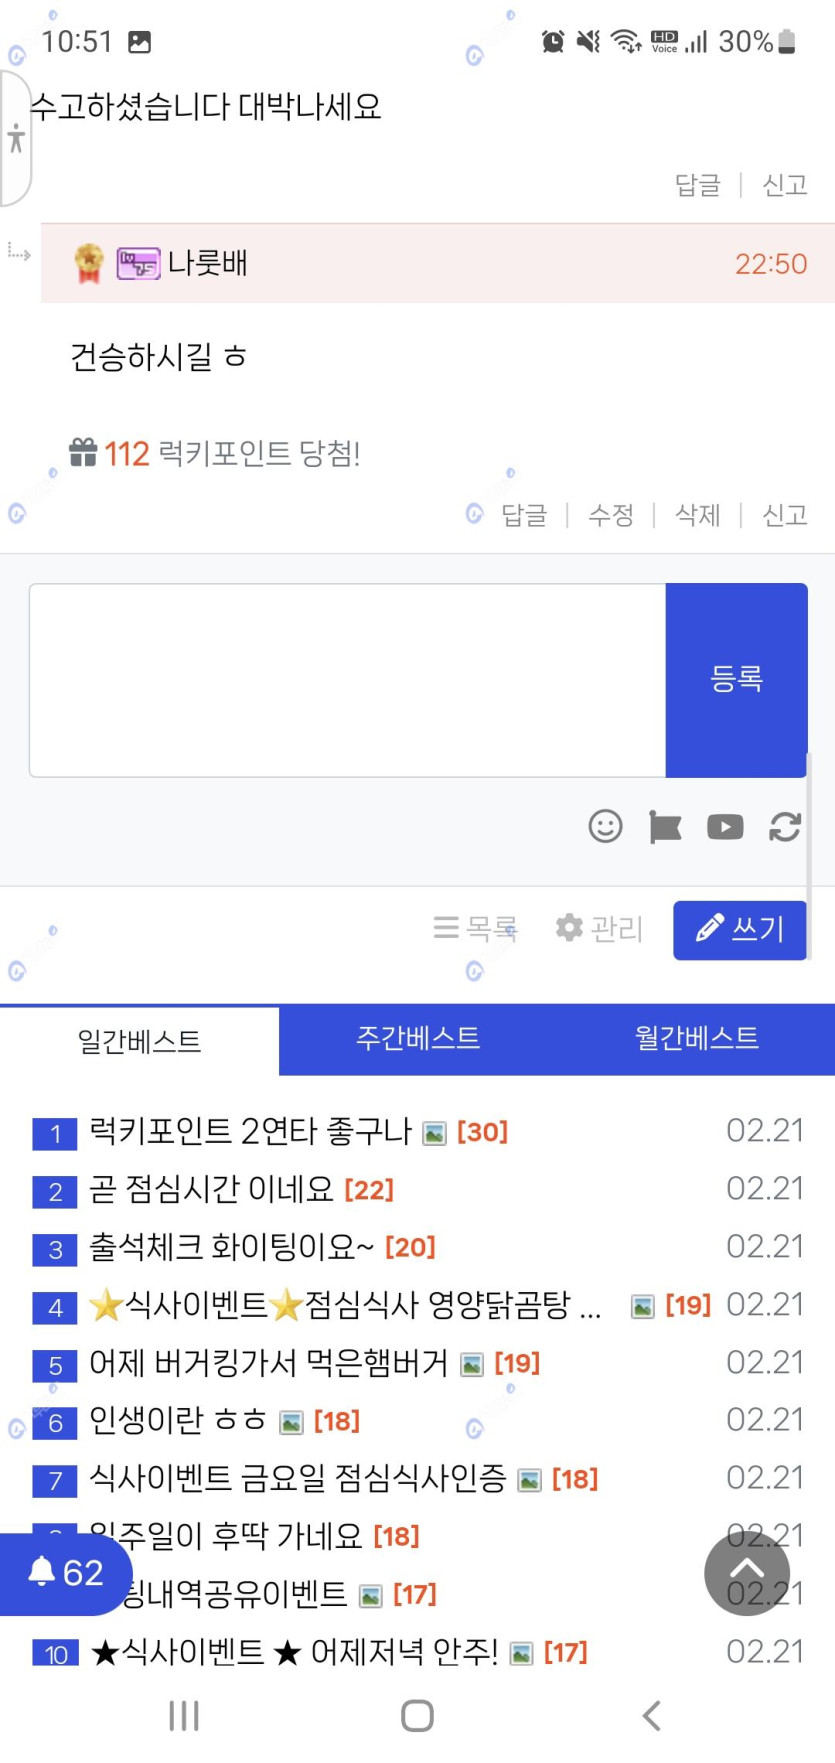
Task: Switch to the 주간베스트 tab
Action: [x=418, y=1038]
